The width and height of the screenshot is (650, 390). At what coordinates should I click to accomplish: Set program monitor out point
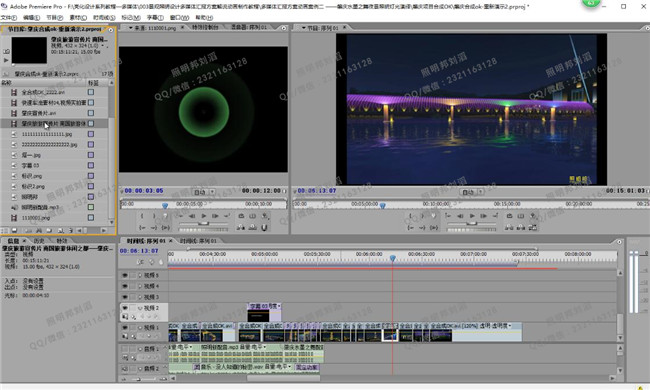pyautogui.click(x=422, y=216)
